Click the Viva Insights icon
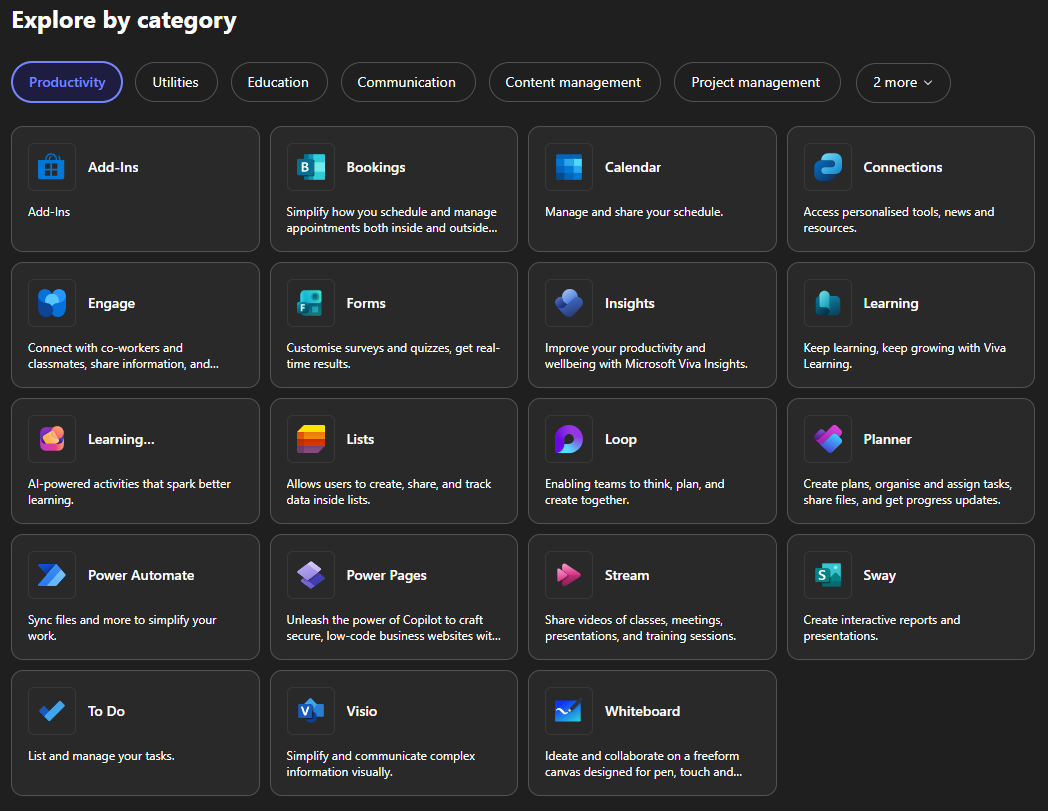This screenshot has width=1048, height=811. tap(569, 303)
